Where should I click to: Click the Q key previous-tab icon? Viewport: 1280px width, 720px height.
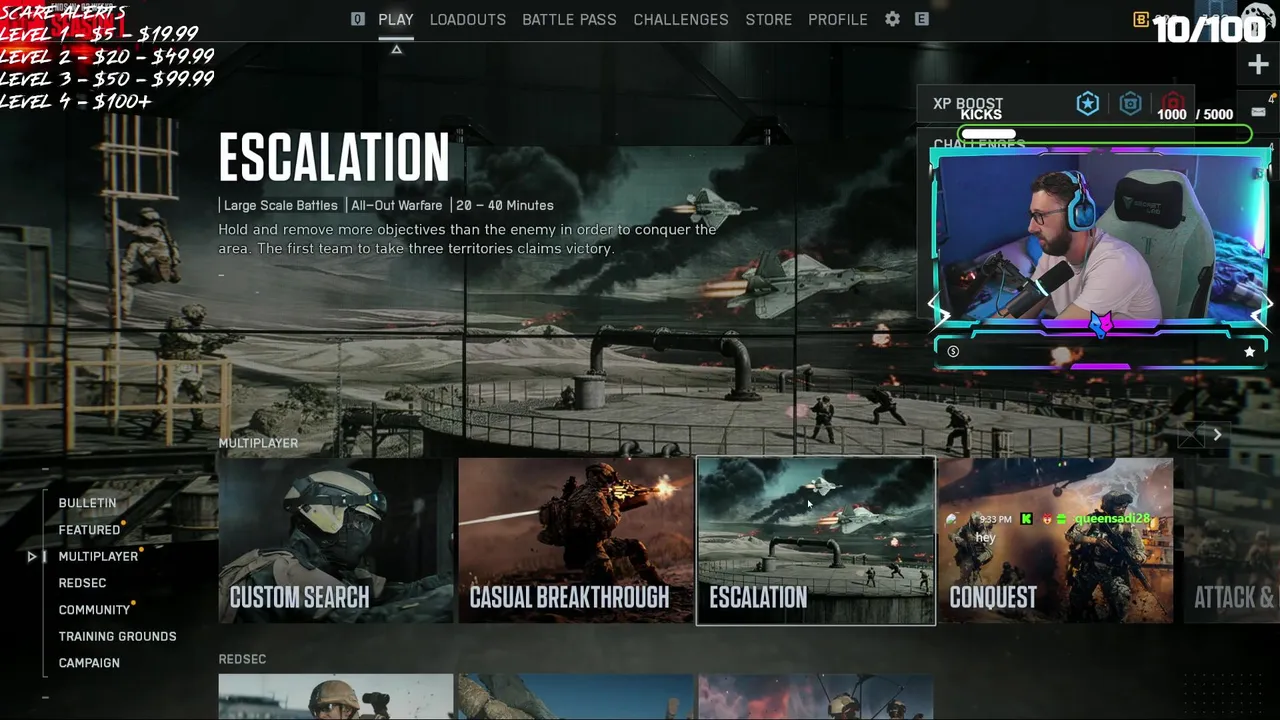click(358, 19)
